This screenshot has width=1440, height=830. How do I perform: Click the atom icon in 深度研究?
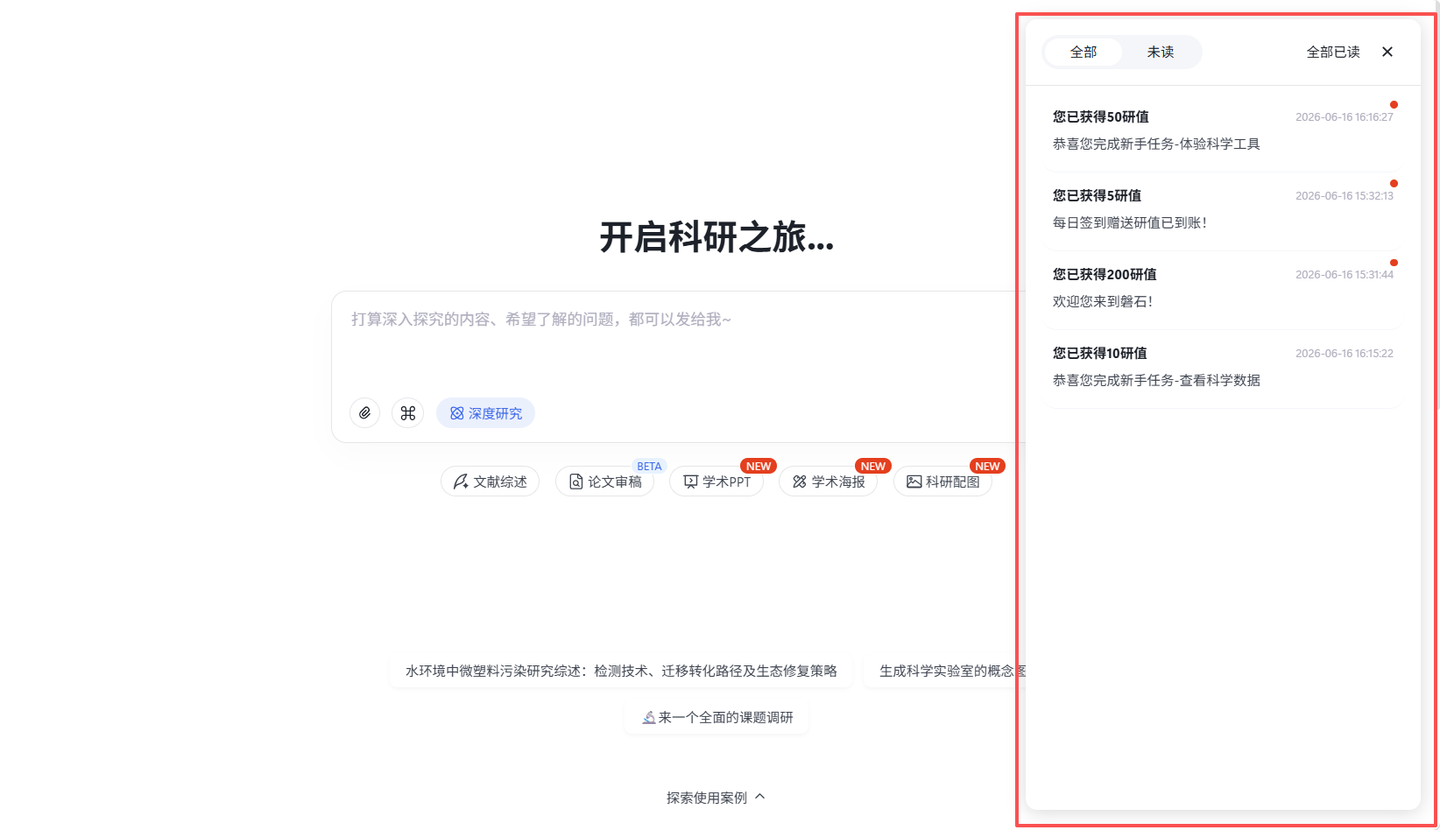pyautogui.click(x=457, y=413)
